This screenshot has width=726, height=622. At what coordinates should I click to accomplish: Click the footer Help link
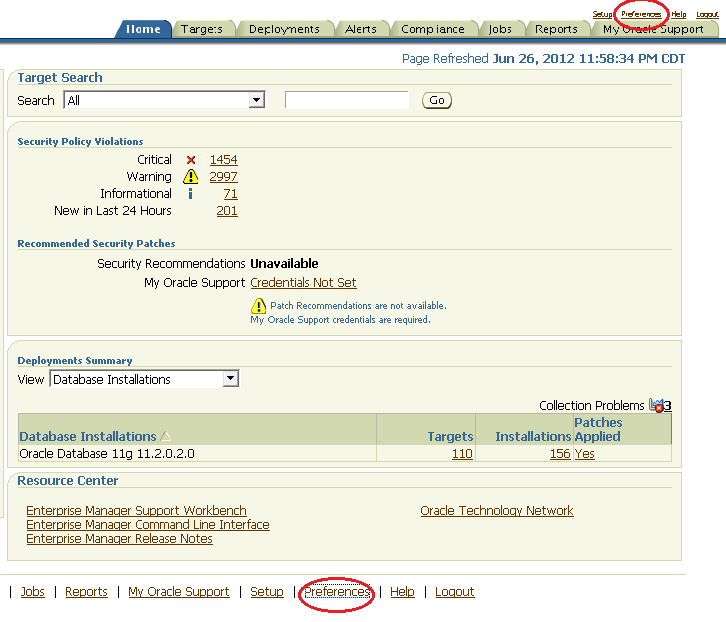[x=402, y=592]
